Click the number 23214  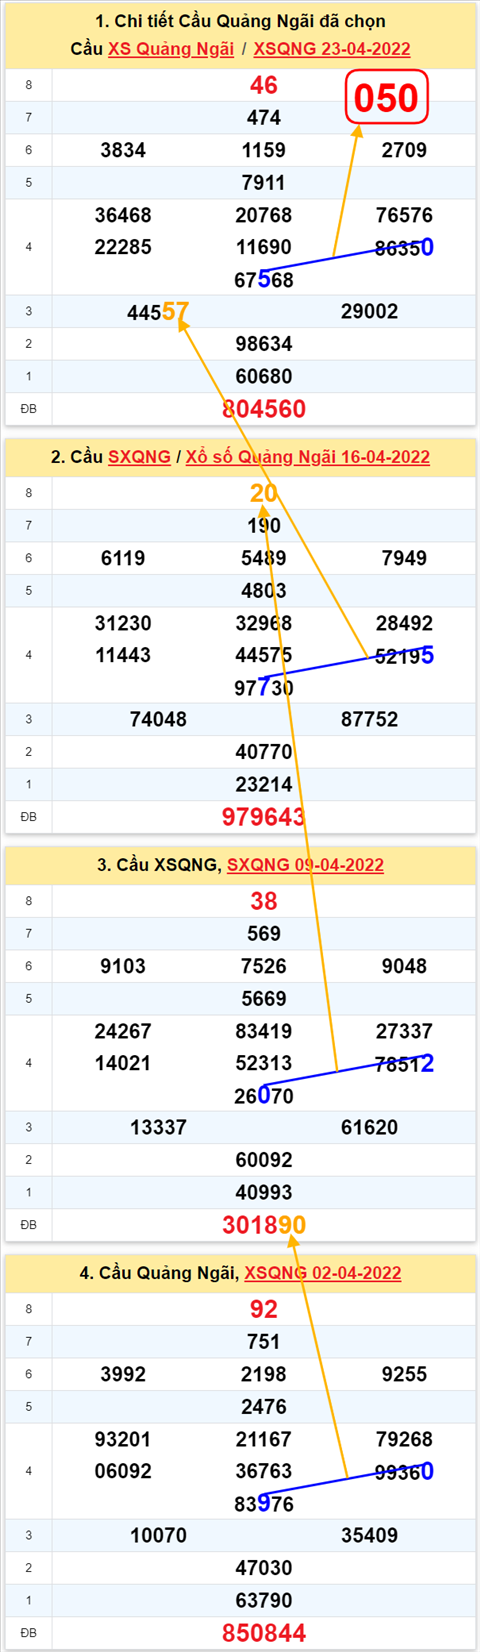click(x=264, y=785)
